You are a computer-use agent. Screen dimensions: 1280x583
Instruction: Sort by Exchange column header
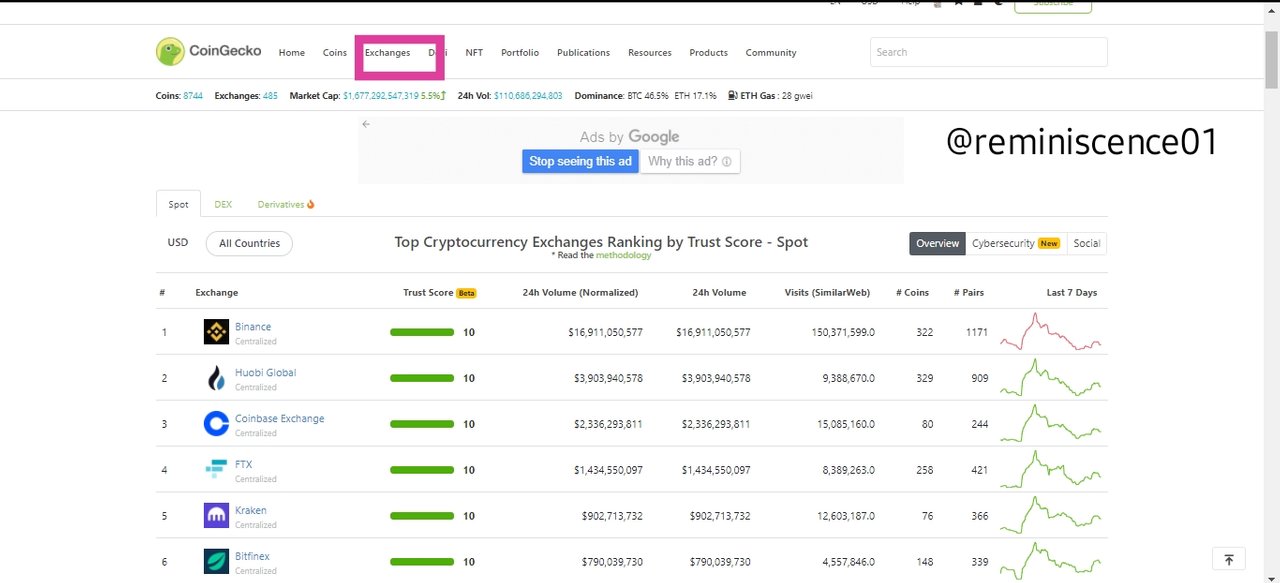pos(217,293)
